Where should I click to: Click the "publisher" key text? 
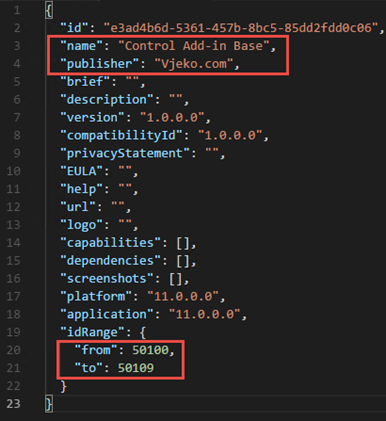(x=99, y=64)
